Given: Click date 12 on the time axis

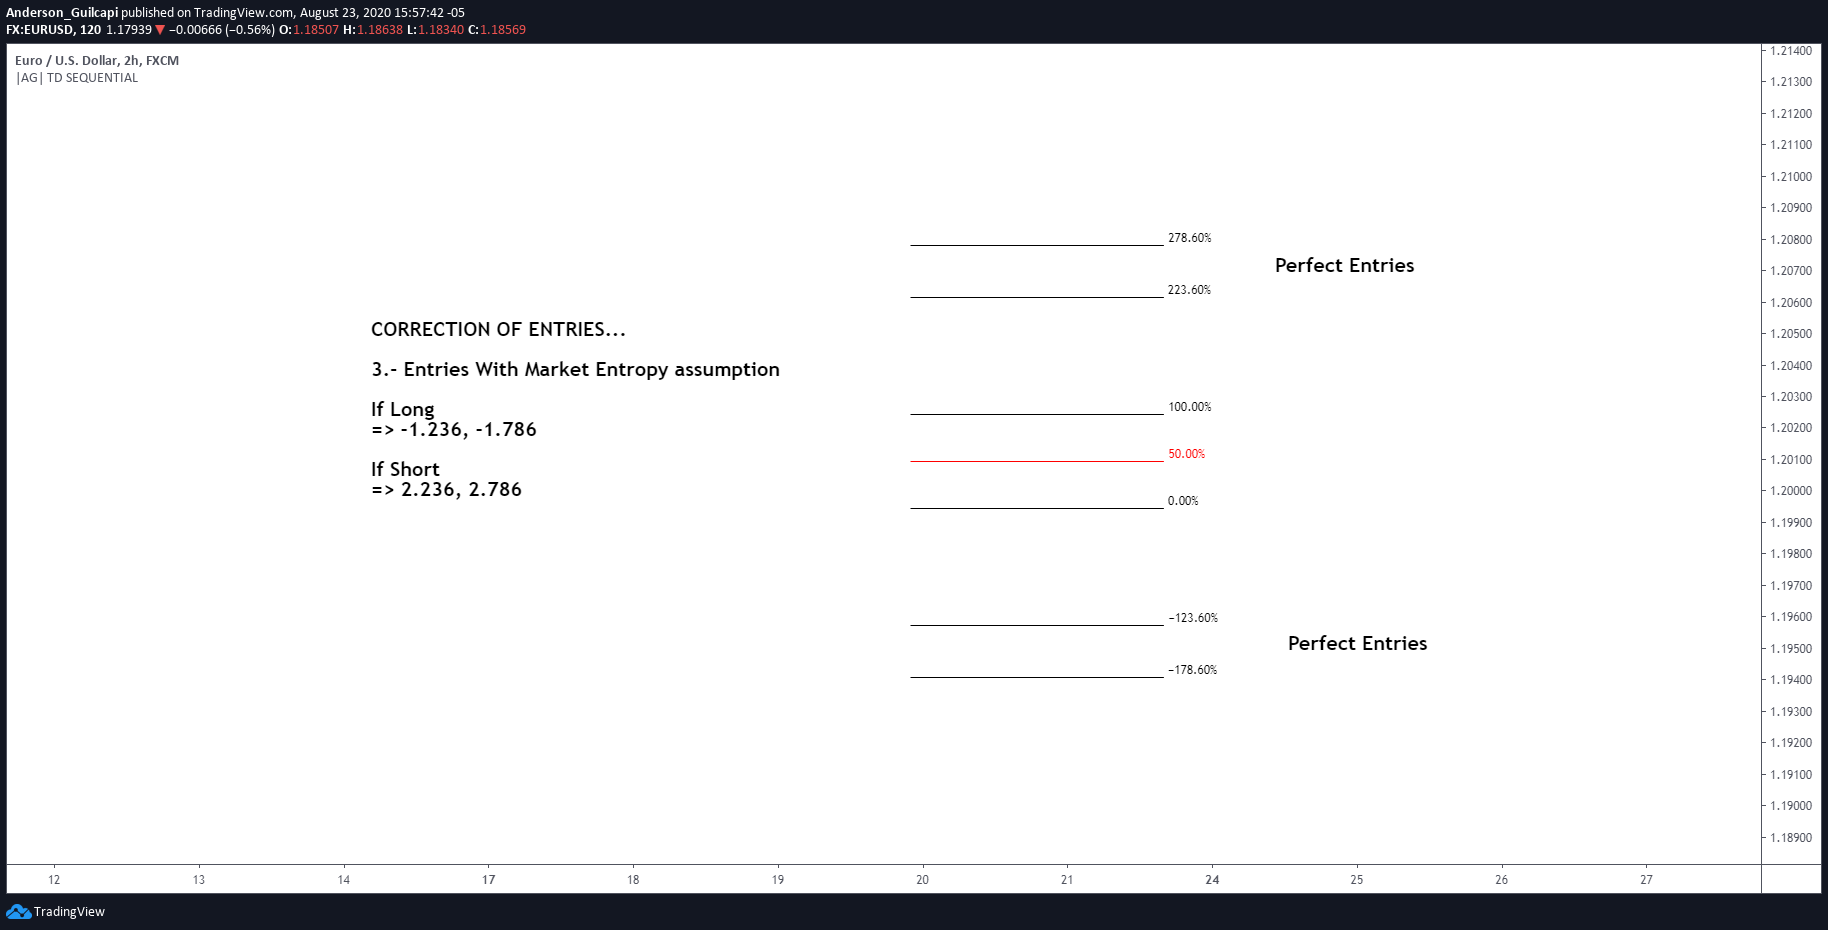Looking at the screenshot, I should 54,880.
